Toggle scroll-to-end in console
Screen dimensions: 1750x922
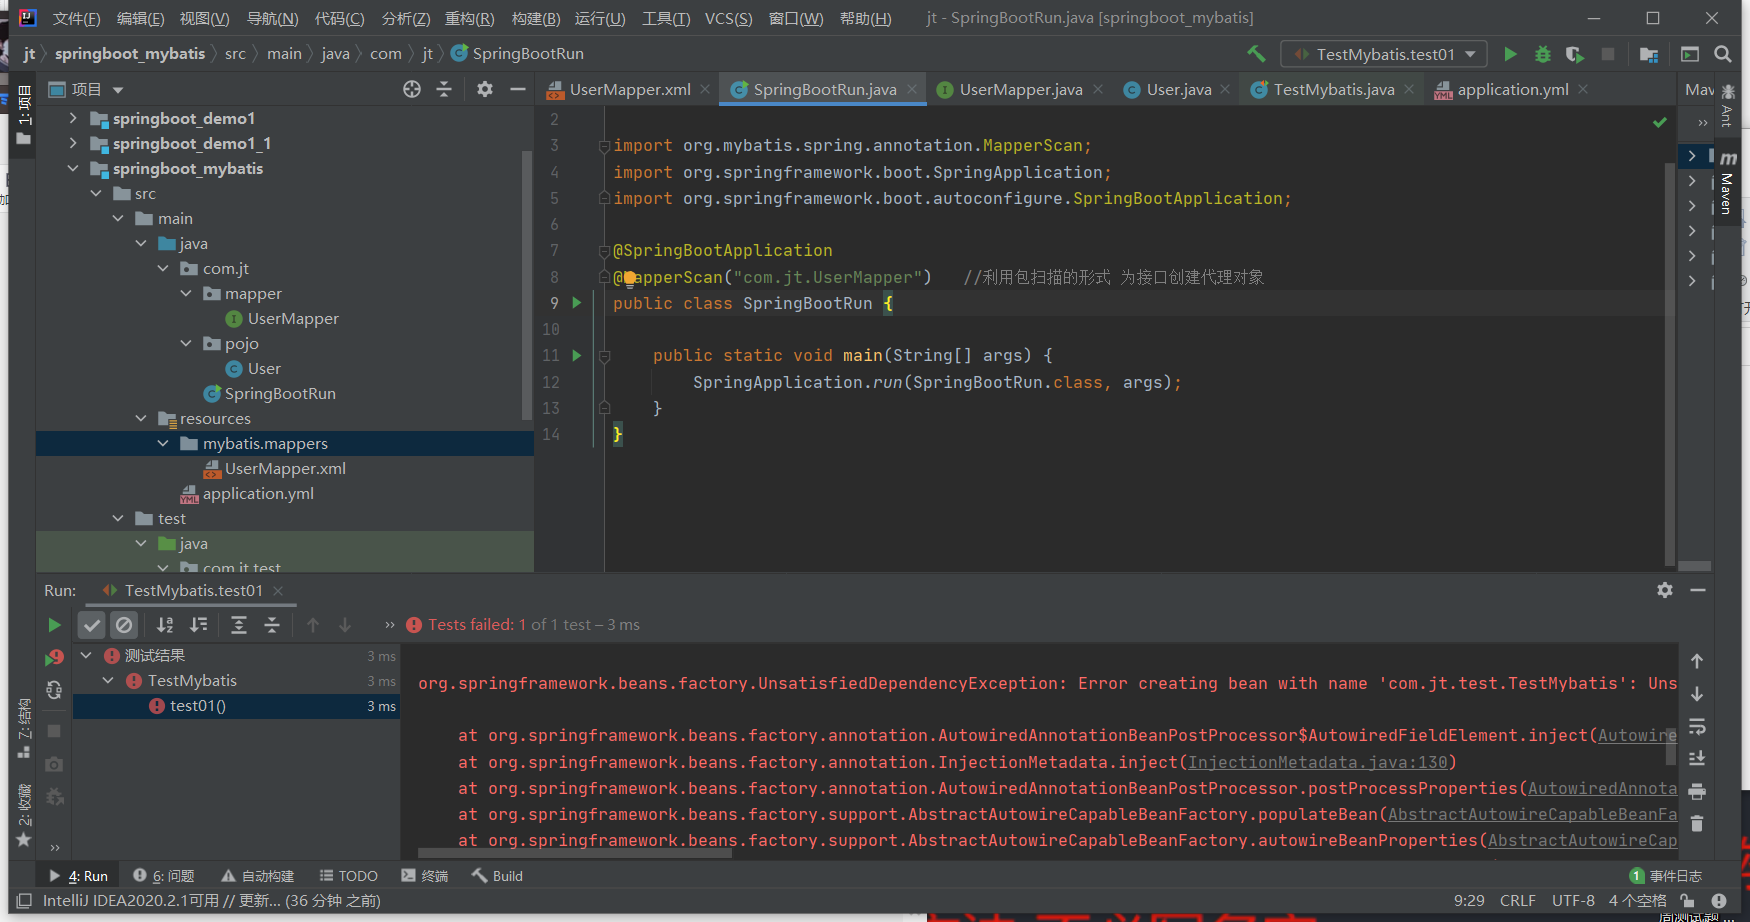1697,759
